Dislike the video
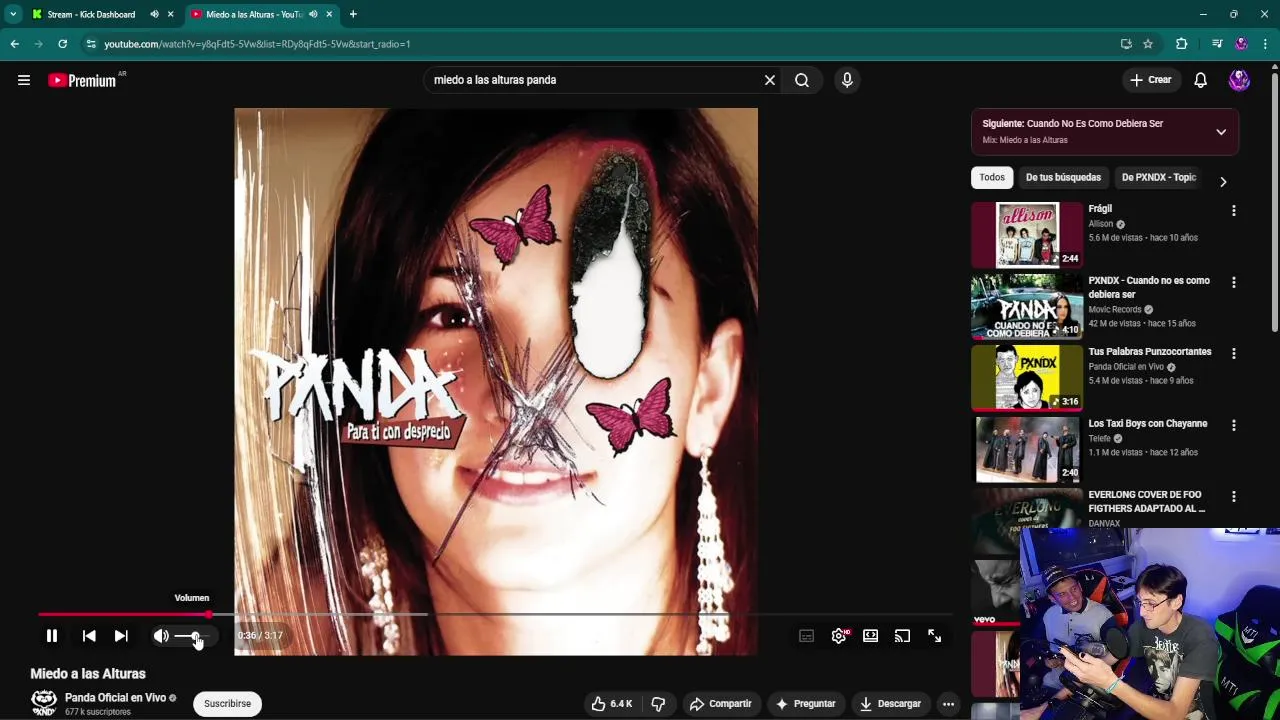The width and height of the screenshot is (1280, 720). click(658, 704)
